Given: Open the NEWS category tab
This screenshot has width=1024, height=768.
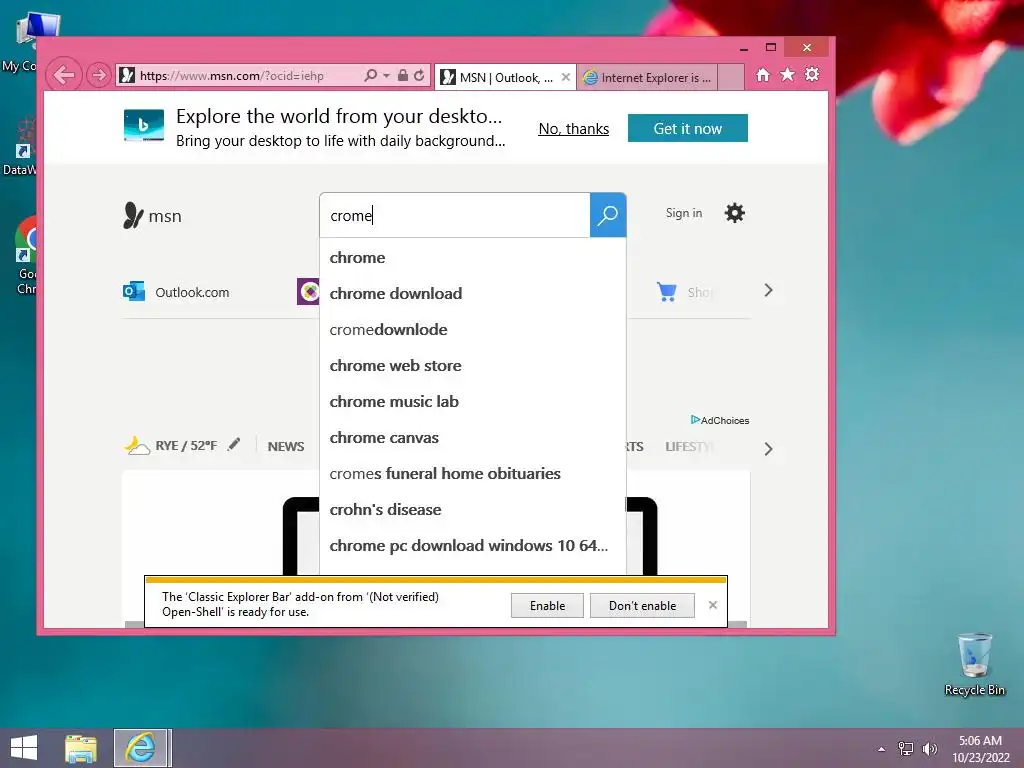Looking at the screenshot, I should coord(285,446).
